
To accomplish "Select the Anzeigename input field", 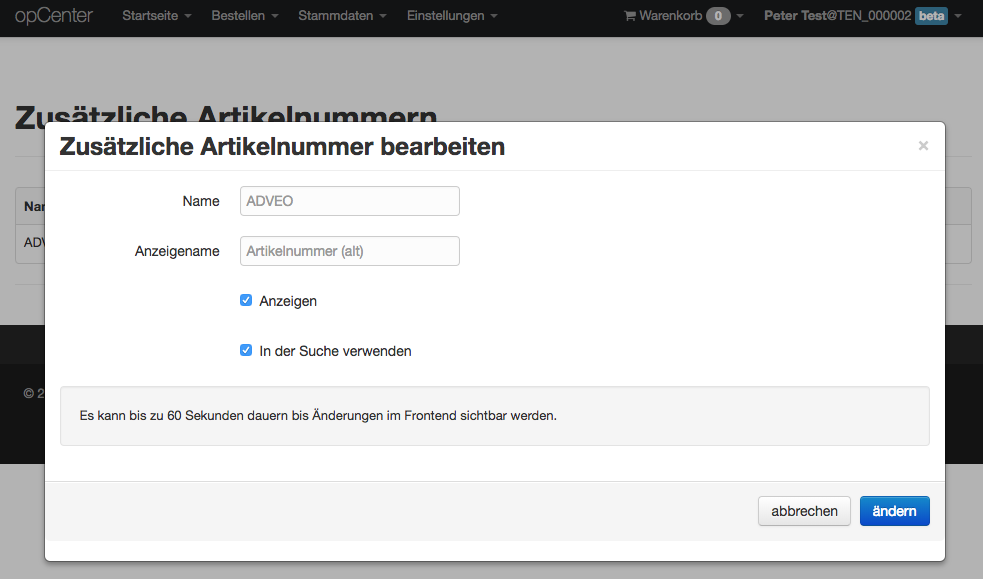I will [349, 250].
